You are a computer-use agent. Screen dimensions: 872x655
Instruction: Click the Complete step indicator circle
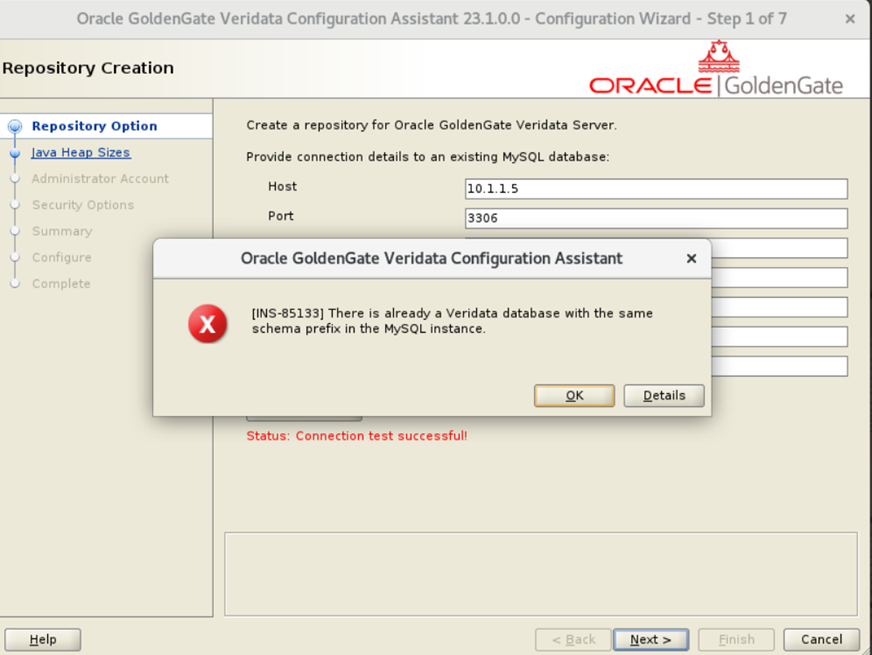(x=14, y=284)
